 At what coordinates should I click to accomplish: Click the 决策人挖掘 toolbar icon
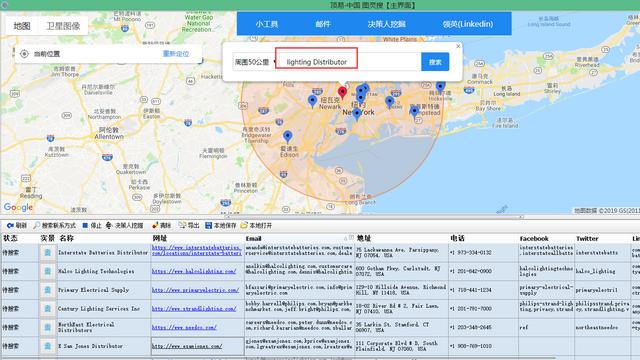pyautogui.click(x=109, y=225)
